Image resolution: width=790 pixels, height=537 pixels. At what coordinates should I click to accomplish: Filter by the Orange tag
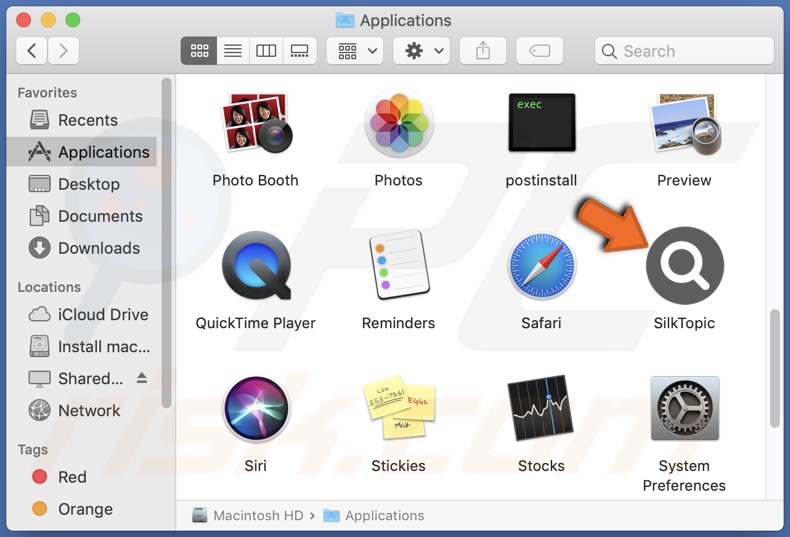[x=83, y=509]
